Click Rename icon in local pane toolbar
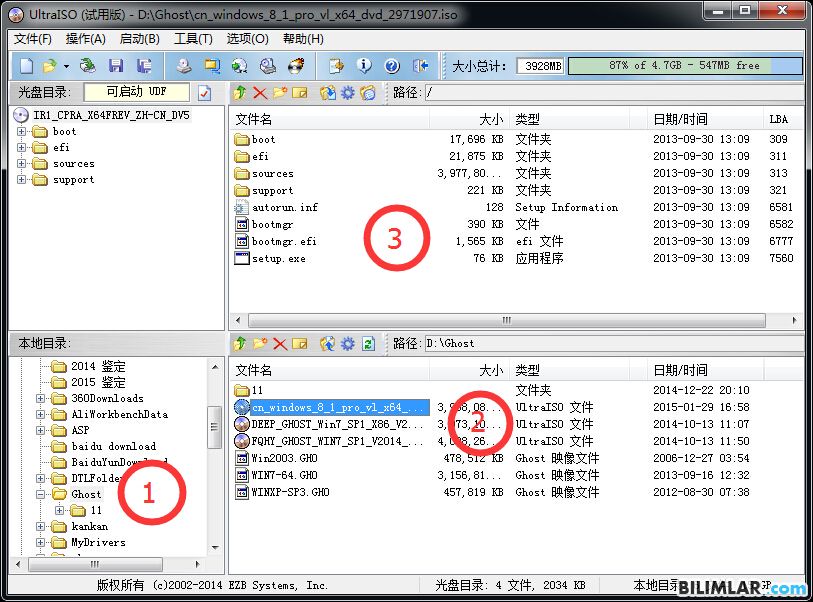Screen dimensions: 813x602 [300, 343]
